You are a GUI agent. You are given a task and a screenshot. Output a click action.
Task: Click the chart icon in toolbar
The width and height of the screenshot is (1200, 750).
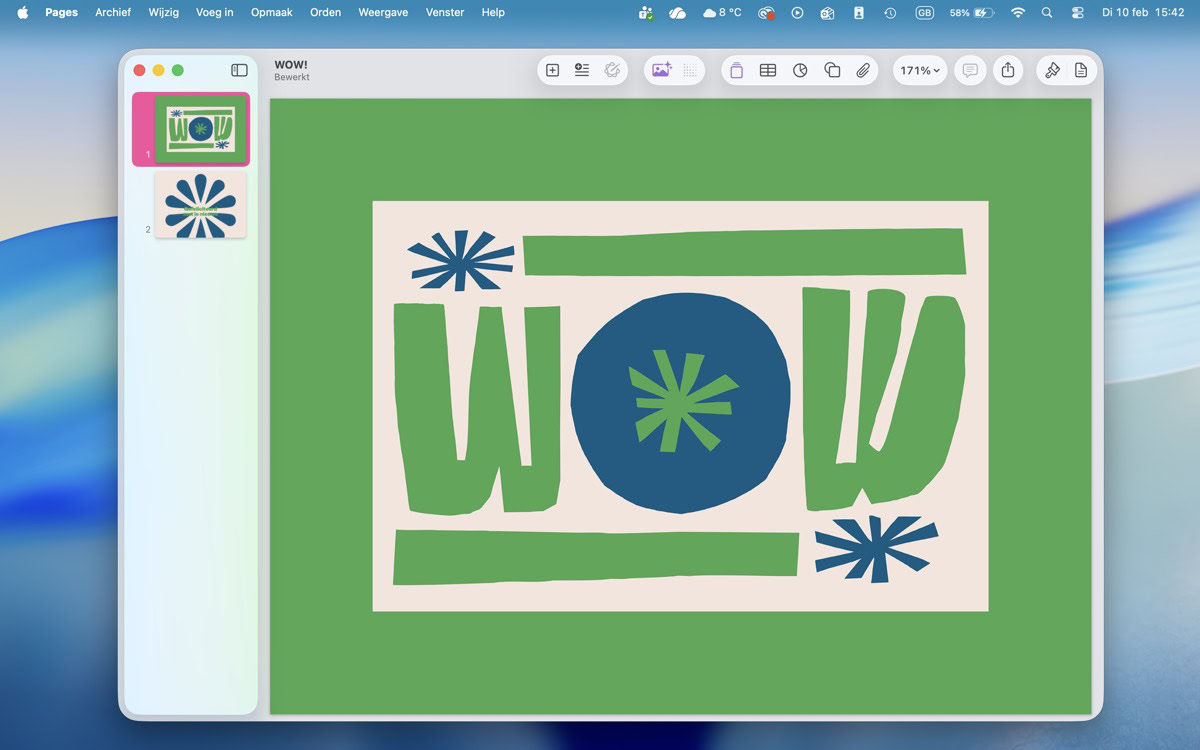[800, 70]
